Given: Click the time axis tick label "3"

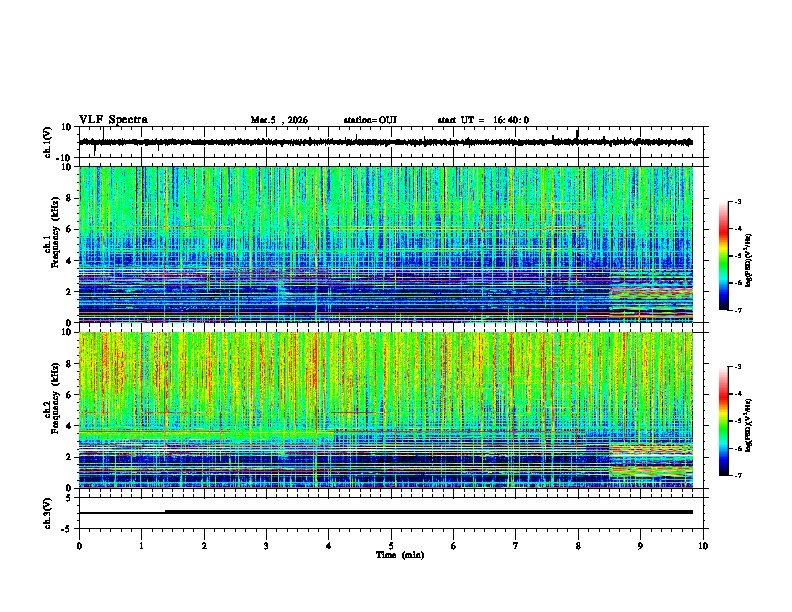Looking at the screenshot, I should 266,546.
